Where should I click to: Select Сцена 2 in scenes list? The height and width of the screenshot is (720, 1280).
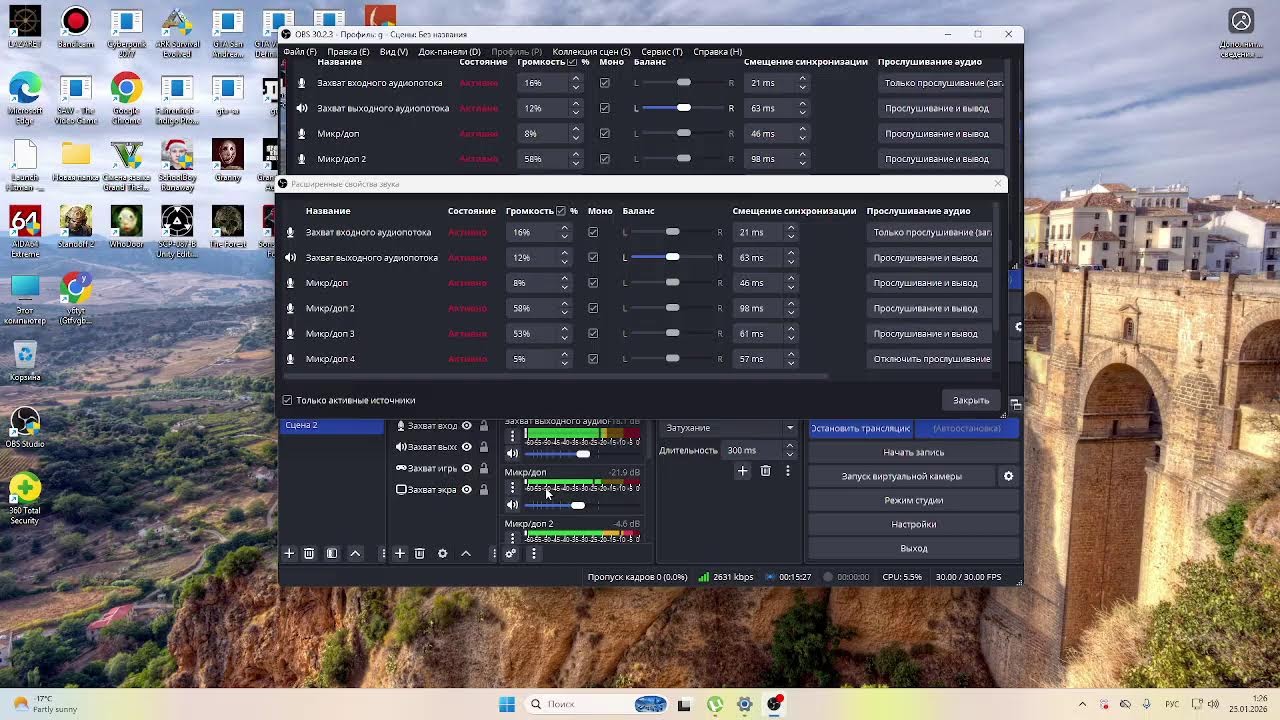point(332,426)
